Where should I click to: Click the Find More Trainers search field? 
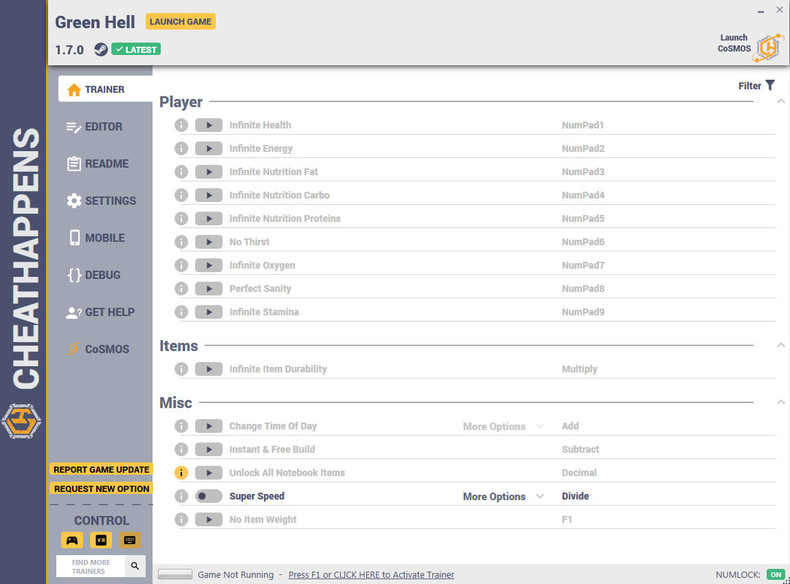coord(91,566)
